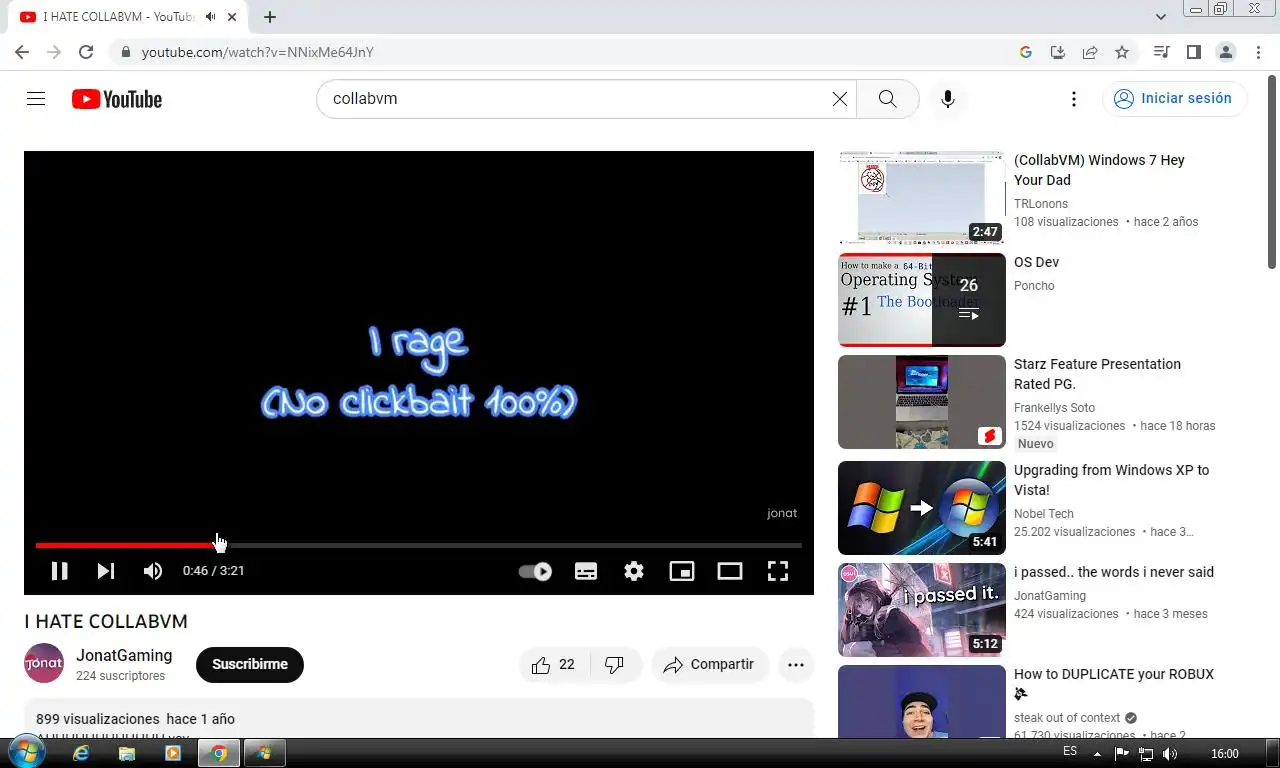Close the I HATE COLLABVM tab
Viewport: 1280px width, 768px height.
pos(231,17)
